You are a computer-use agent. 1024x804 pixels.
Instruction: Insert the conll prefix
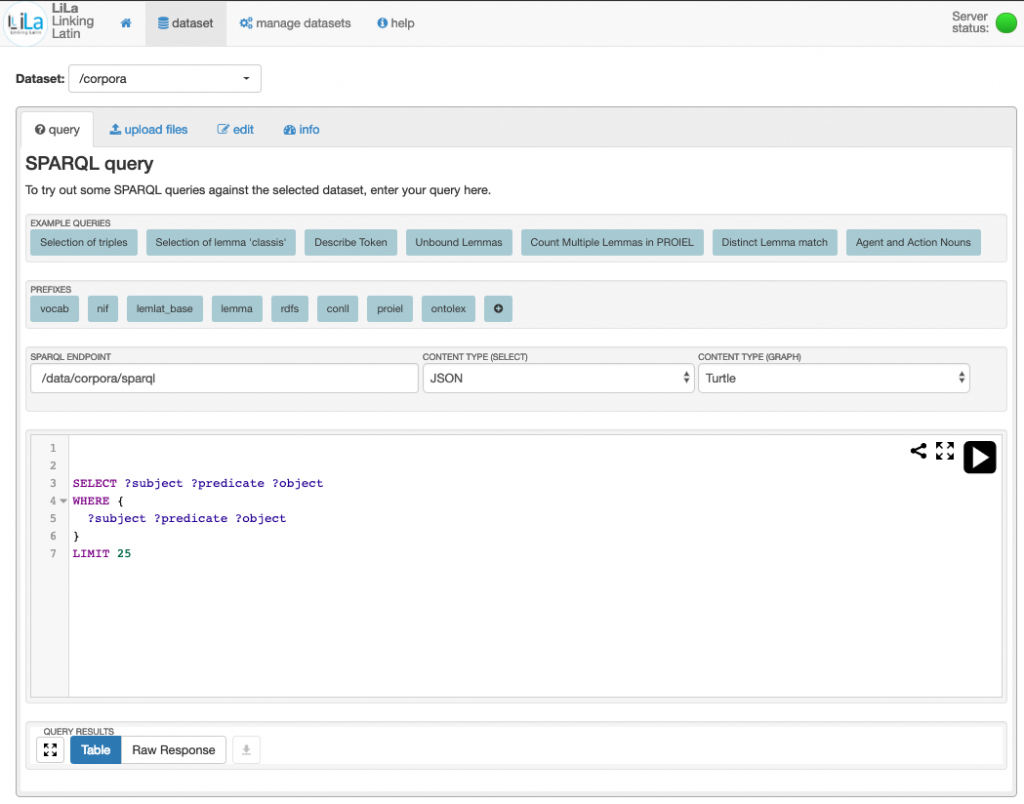click(338, 309)
